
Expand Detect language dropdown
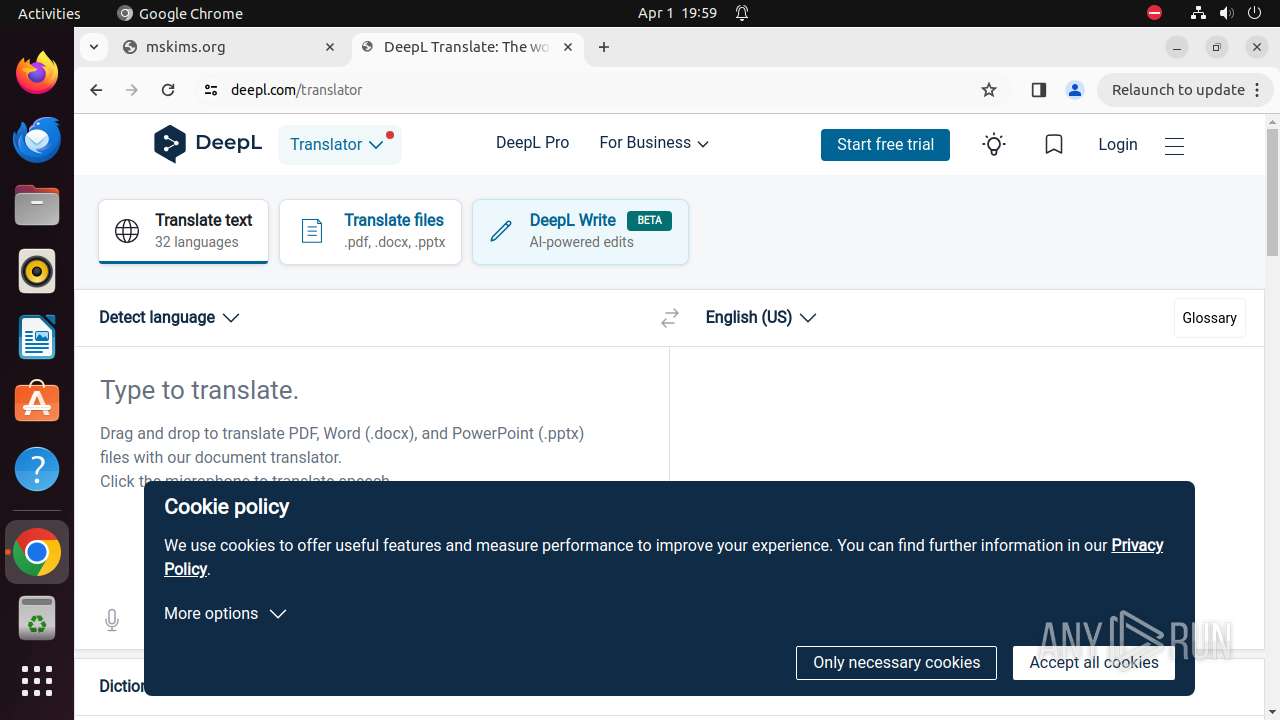point(169,318)
